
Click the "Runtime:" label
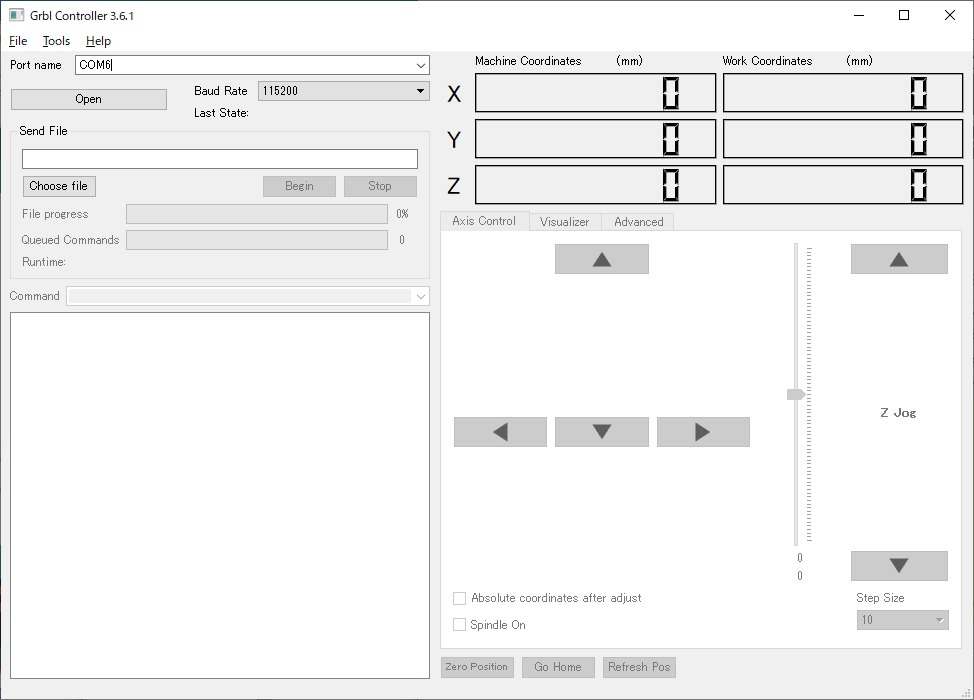[43, 262]
